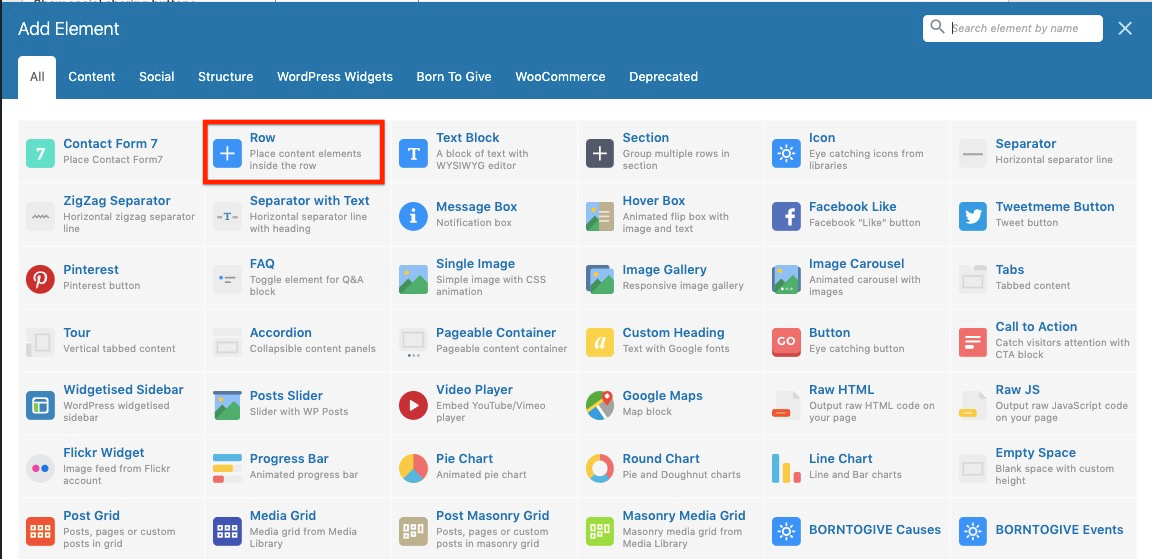Add the Separator with Text element

(298, 214)
